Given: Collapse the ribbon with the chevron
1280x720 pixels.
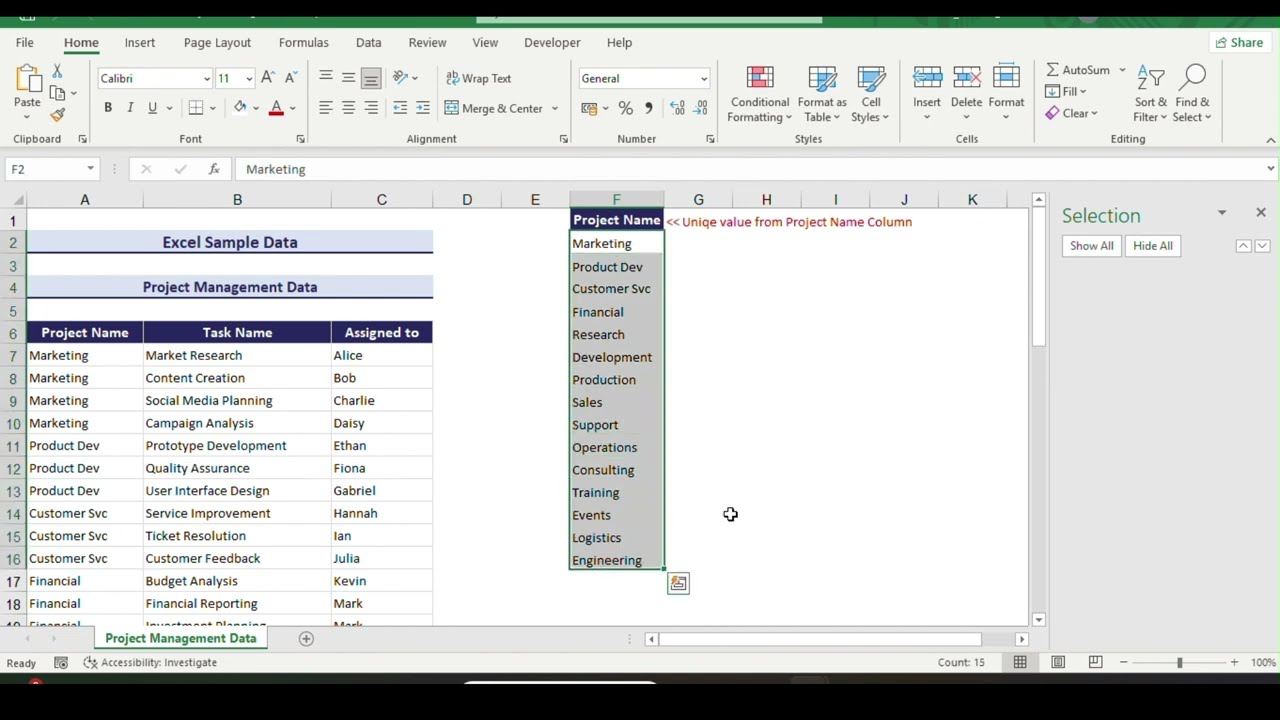Looking at the screenshot, I should click(x=1270, y=140).
